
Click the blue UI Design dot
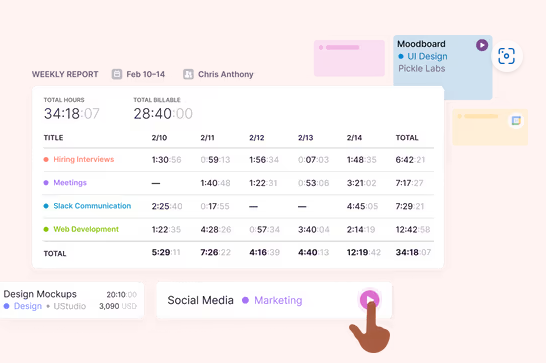point(401,56)
